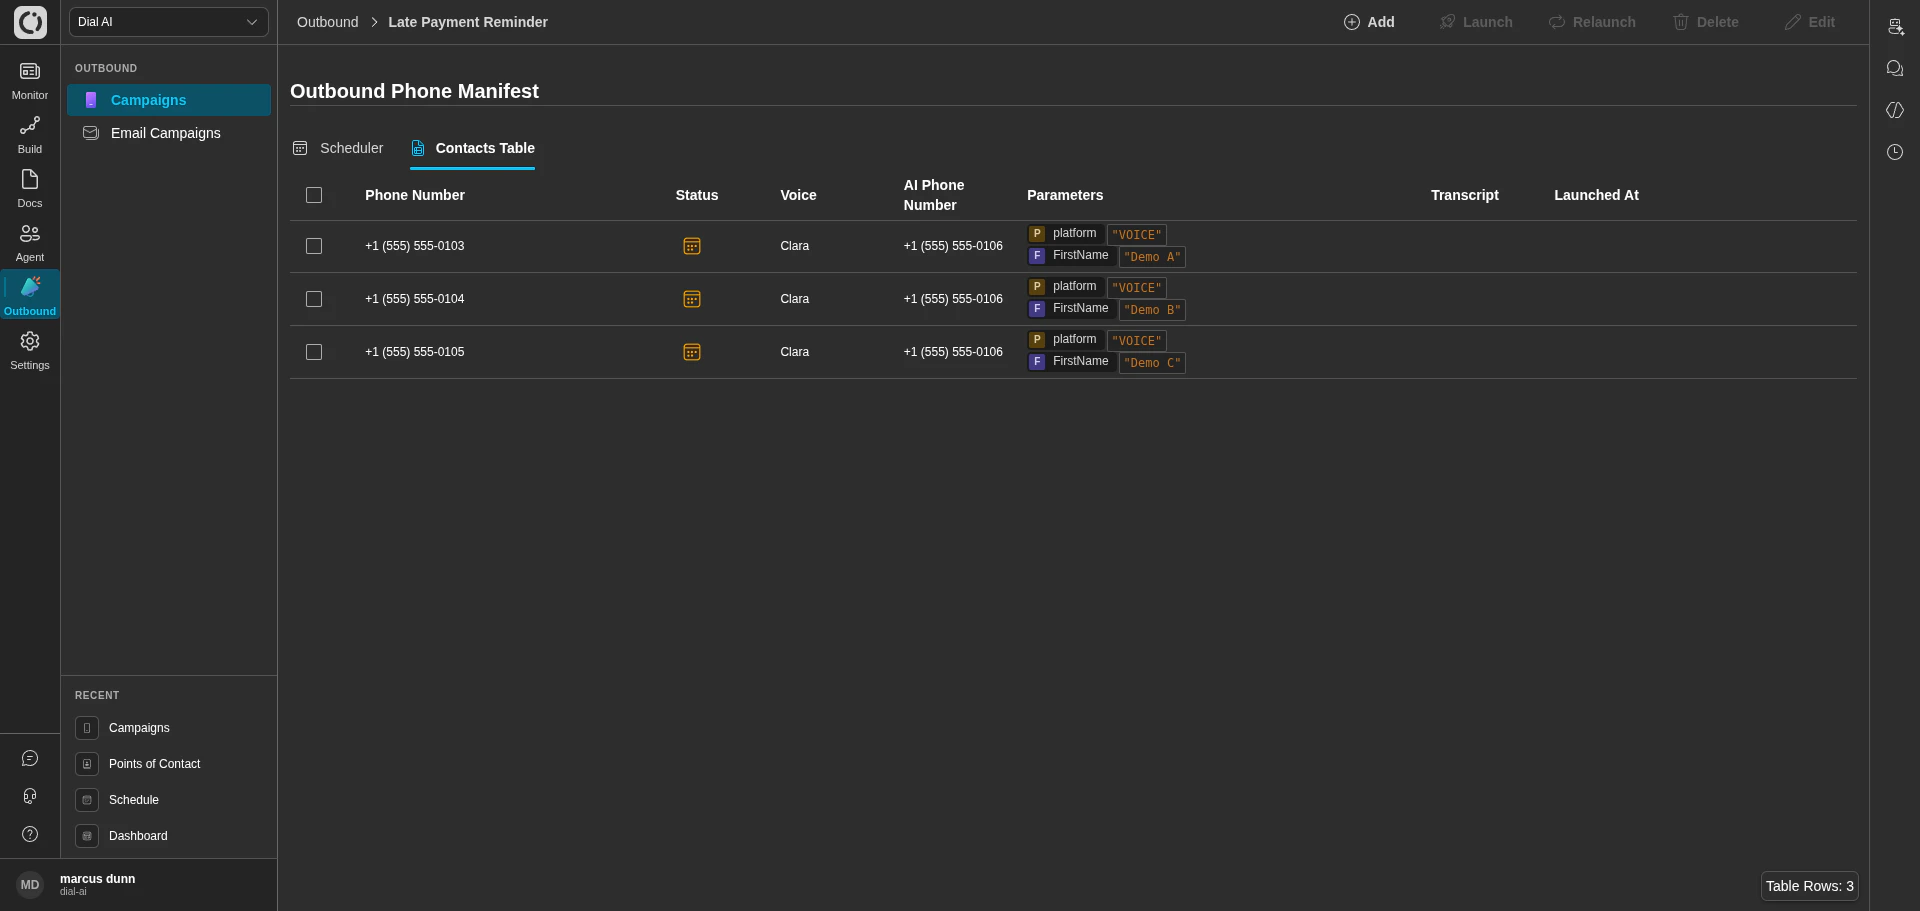This screenshot has width=1920, height=911.
Task: Open the code brackets icon in right rail
Action: pyautogui.click(x=1895, y=110)
